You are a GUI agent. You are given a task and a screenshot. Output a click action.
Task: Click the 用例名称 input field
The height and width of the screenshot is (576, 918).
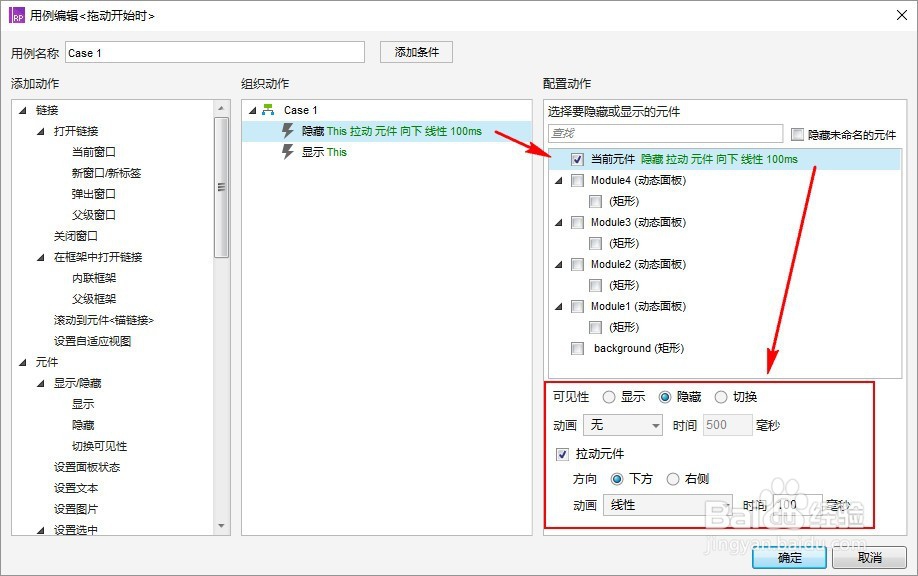coord(215,53)
